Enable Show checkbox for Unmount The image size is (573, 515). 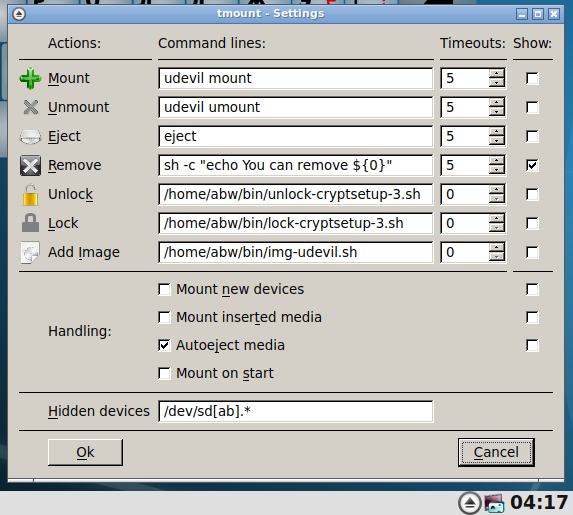point(532,107)
